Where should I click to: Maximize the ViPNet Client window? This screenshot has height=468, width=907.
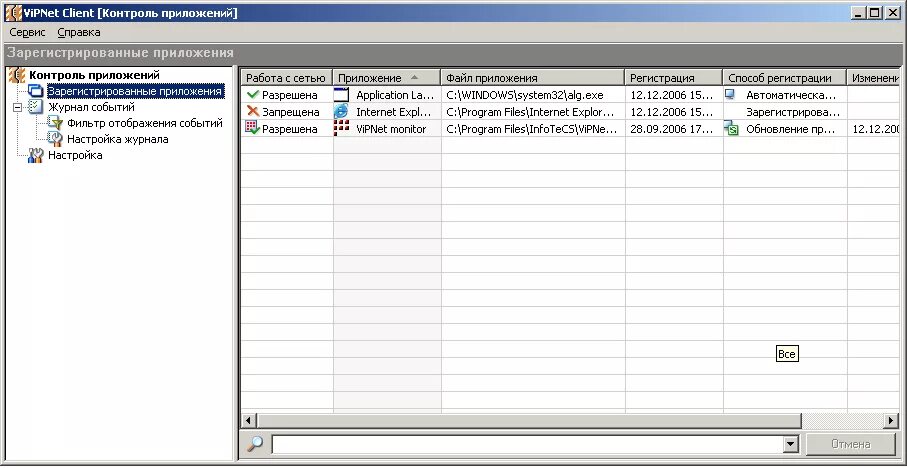[875, 13]
